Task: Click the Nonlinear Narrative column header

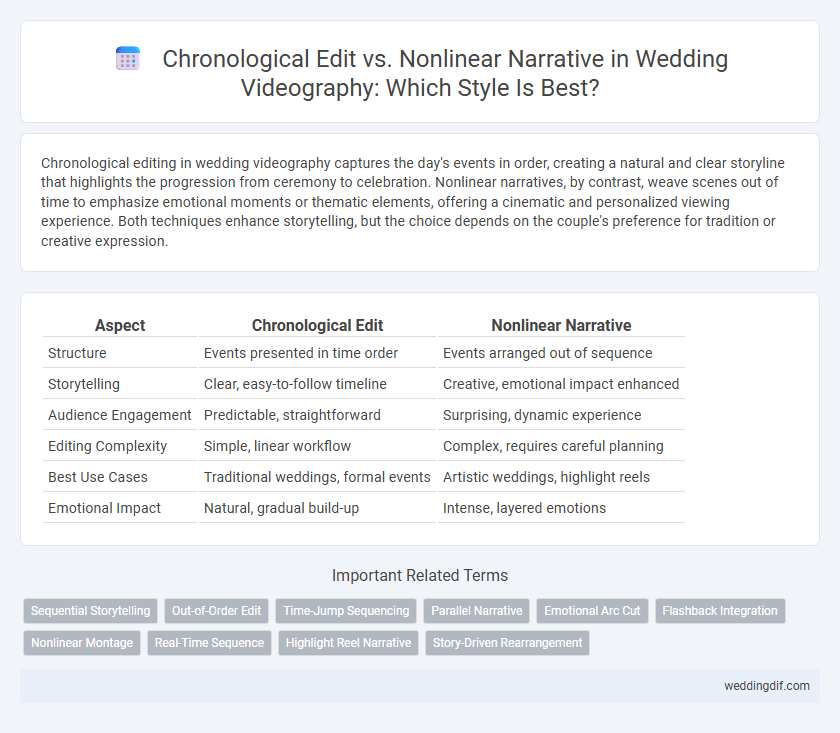Action: tap(561, 325)
